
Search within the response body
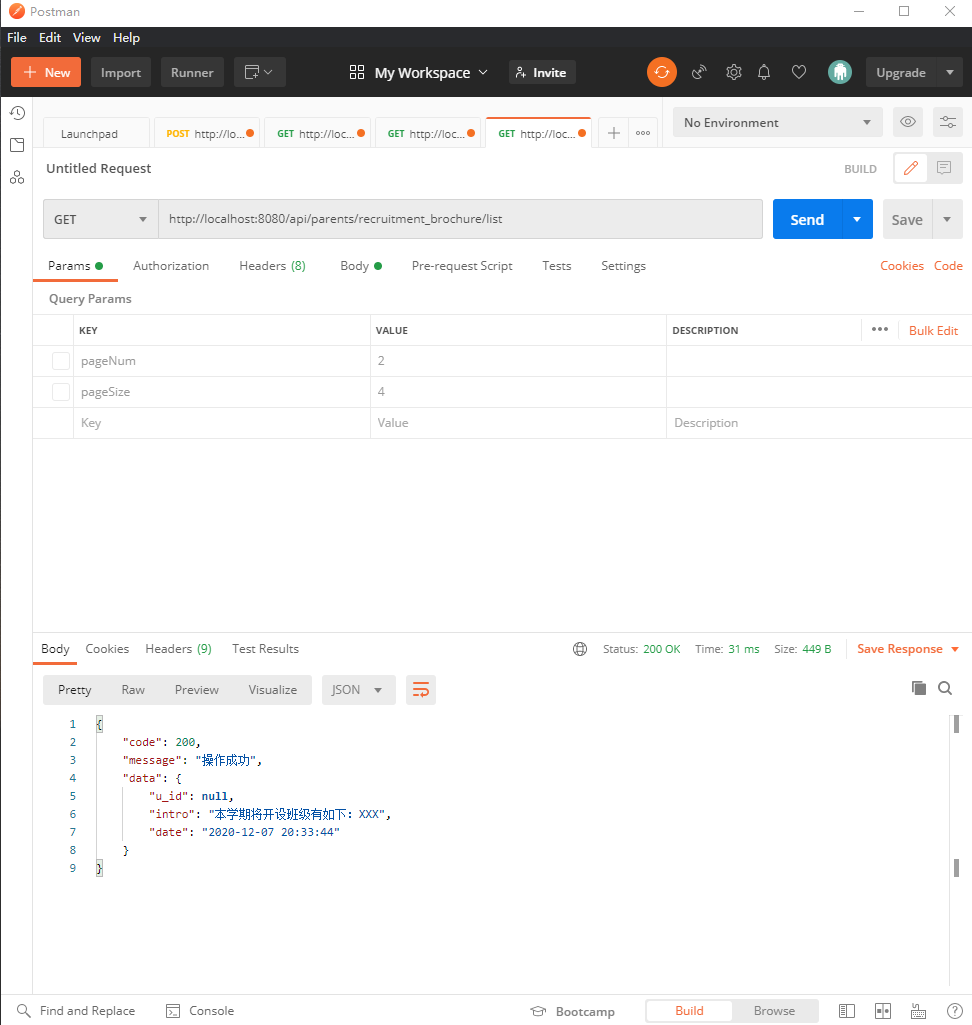[945, 688]
